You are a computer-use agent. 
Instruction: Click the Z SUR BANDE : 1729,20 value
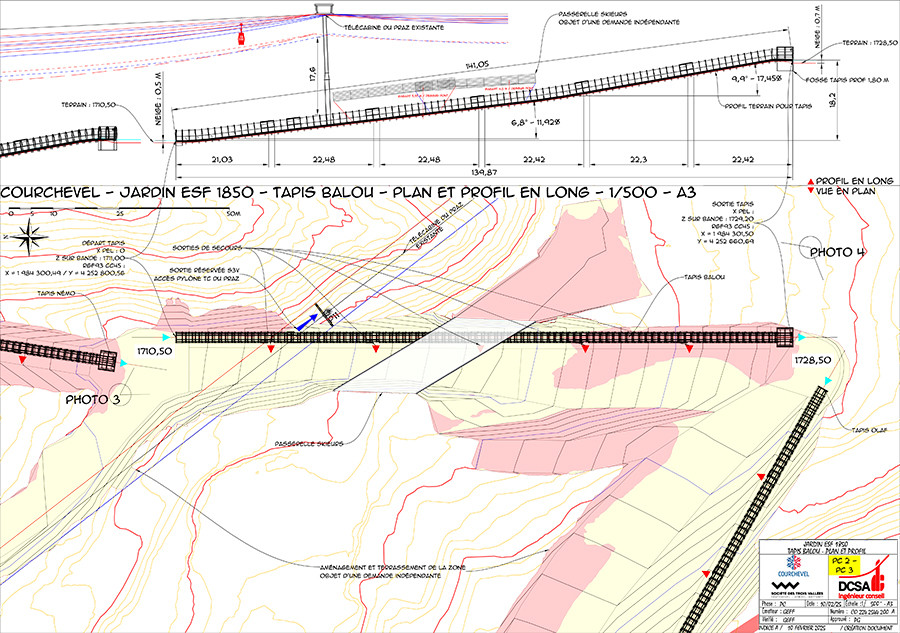[717, 219]
